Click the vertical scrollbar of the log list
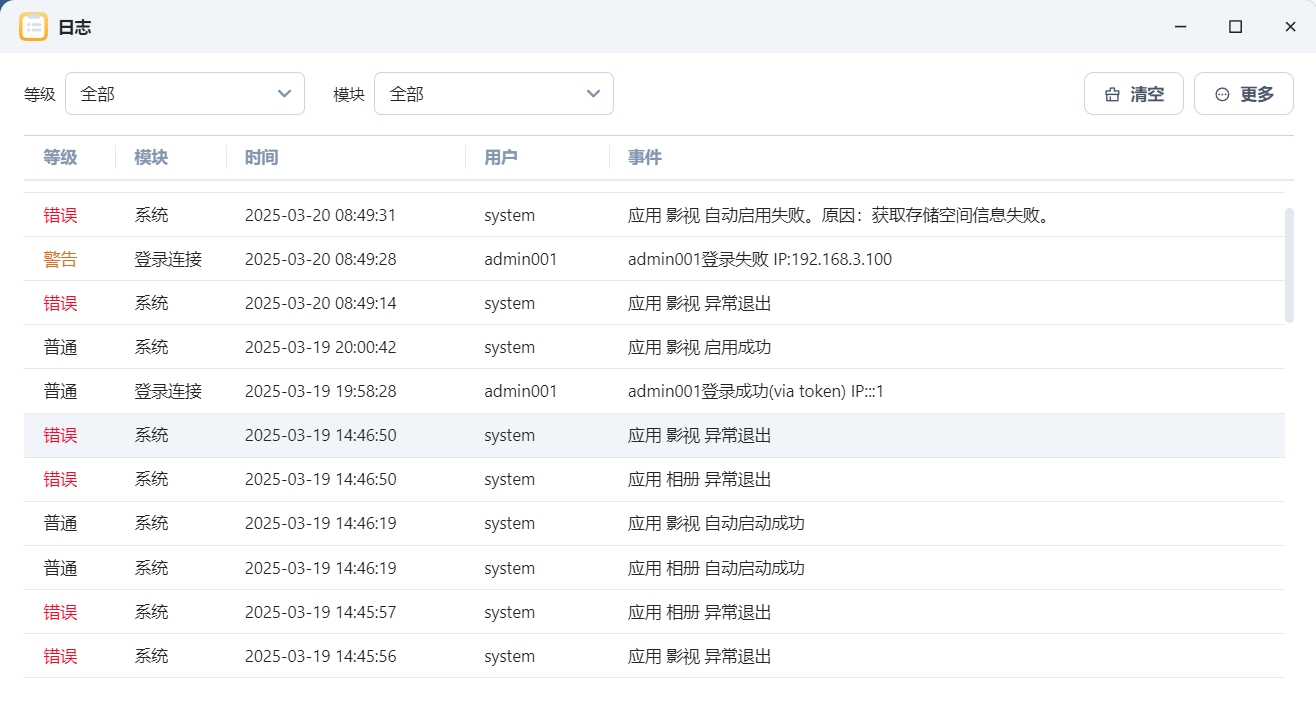1316x703 pixels. click(x=1289, y=265)
